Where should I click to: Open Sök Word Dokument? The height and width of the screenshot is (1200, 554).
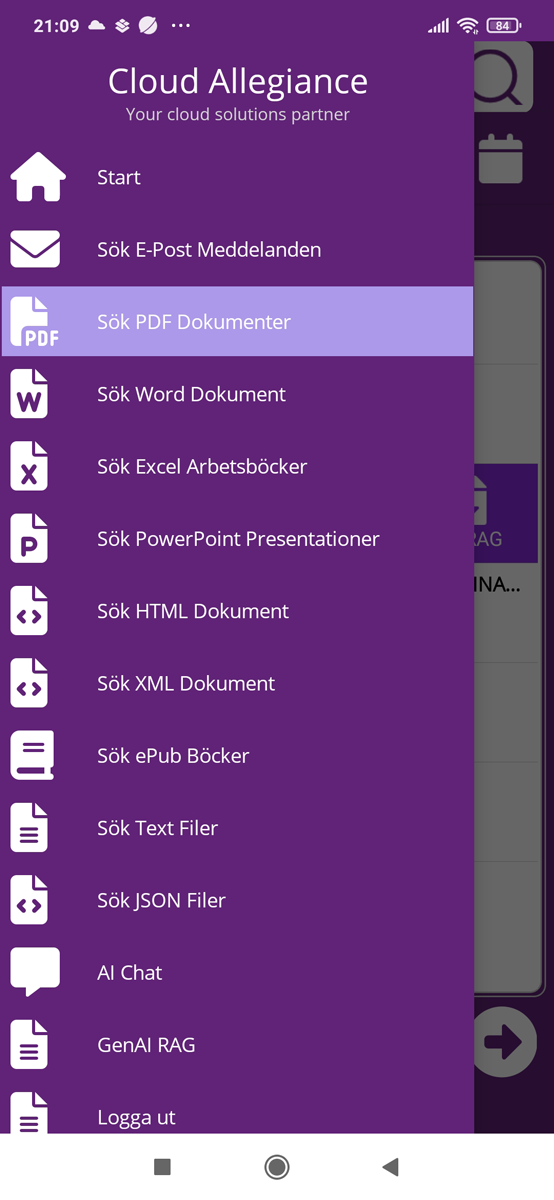[x=237, y=394]
